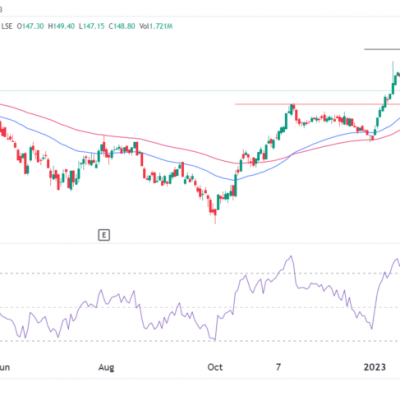Click the earnings 'E' marker on chart
The width and height of the screenshot is (400, 400).
[x=104, y=235]
